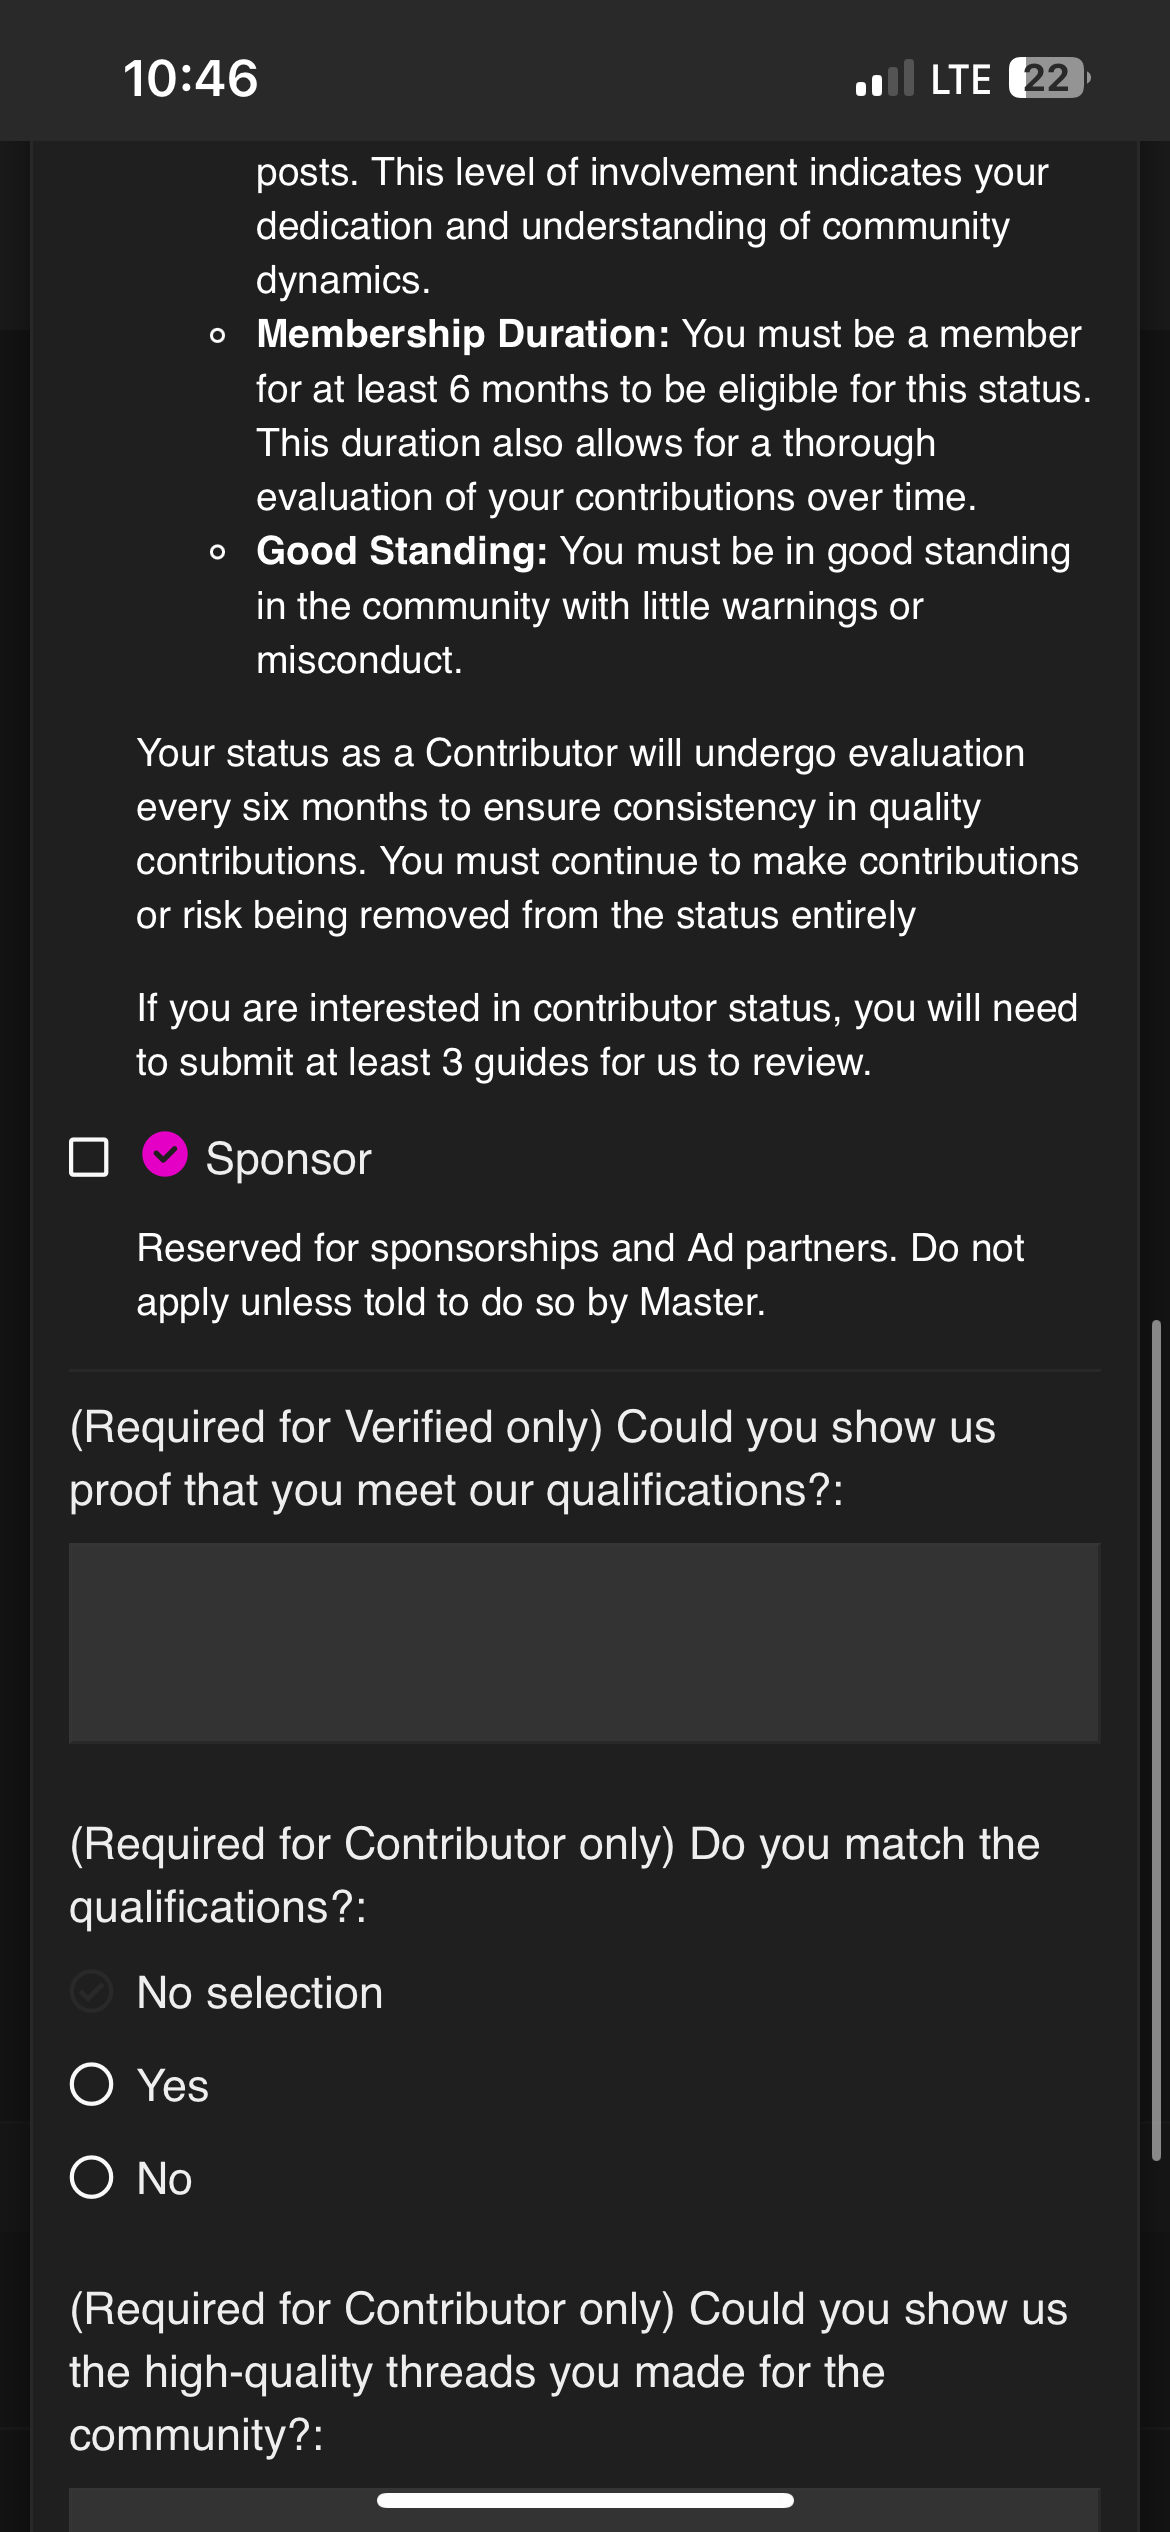Tap the "Do you match the qualifications" label

pos(554,1875)
